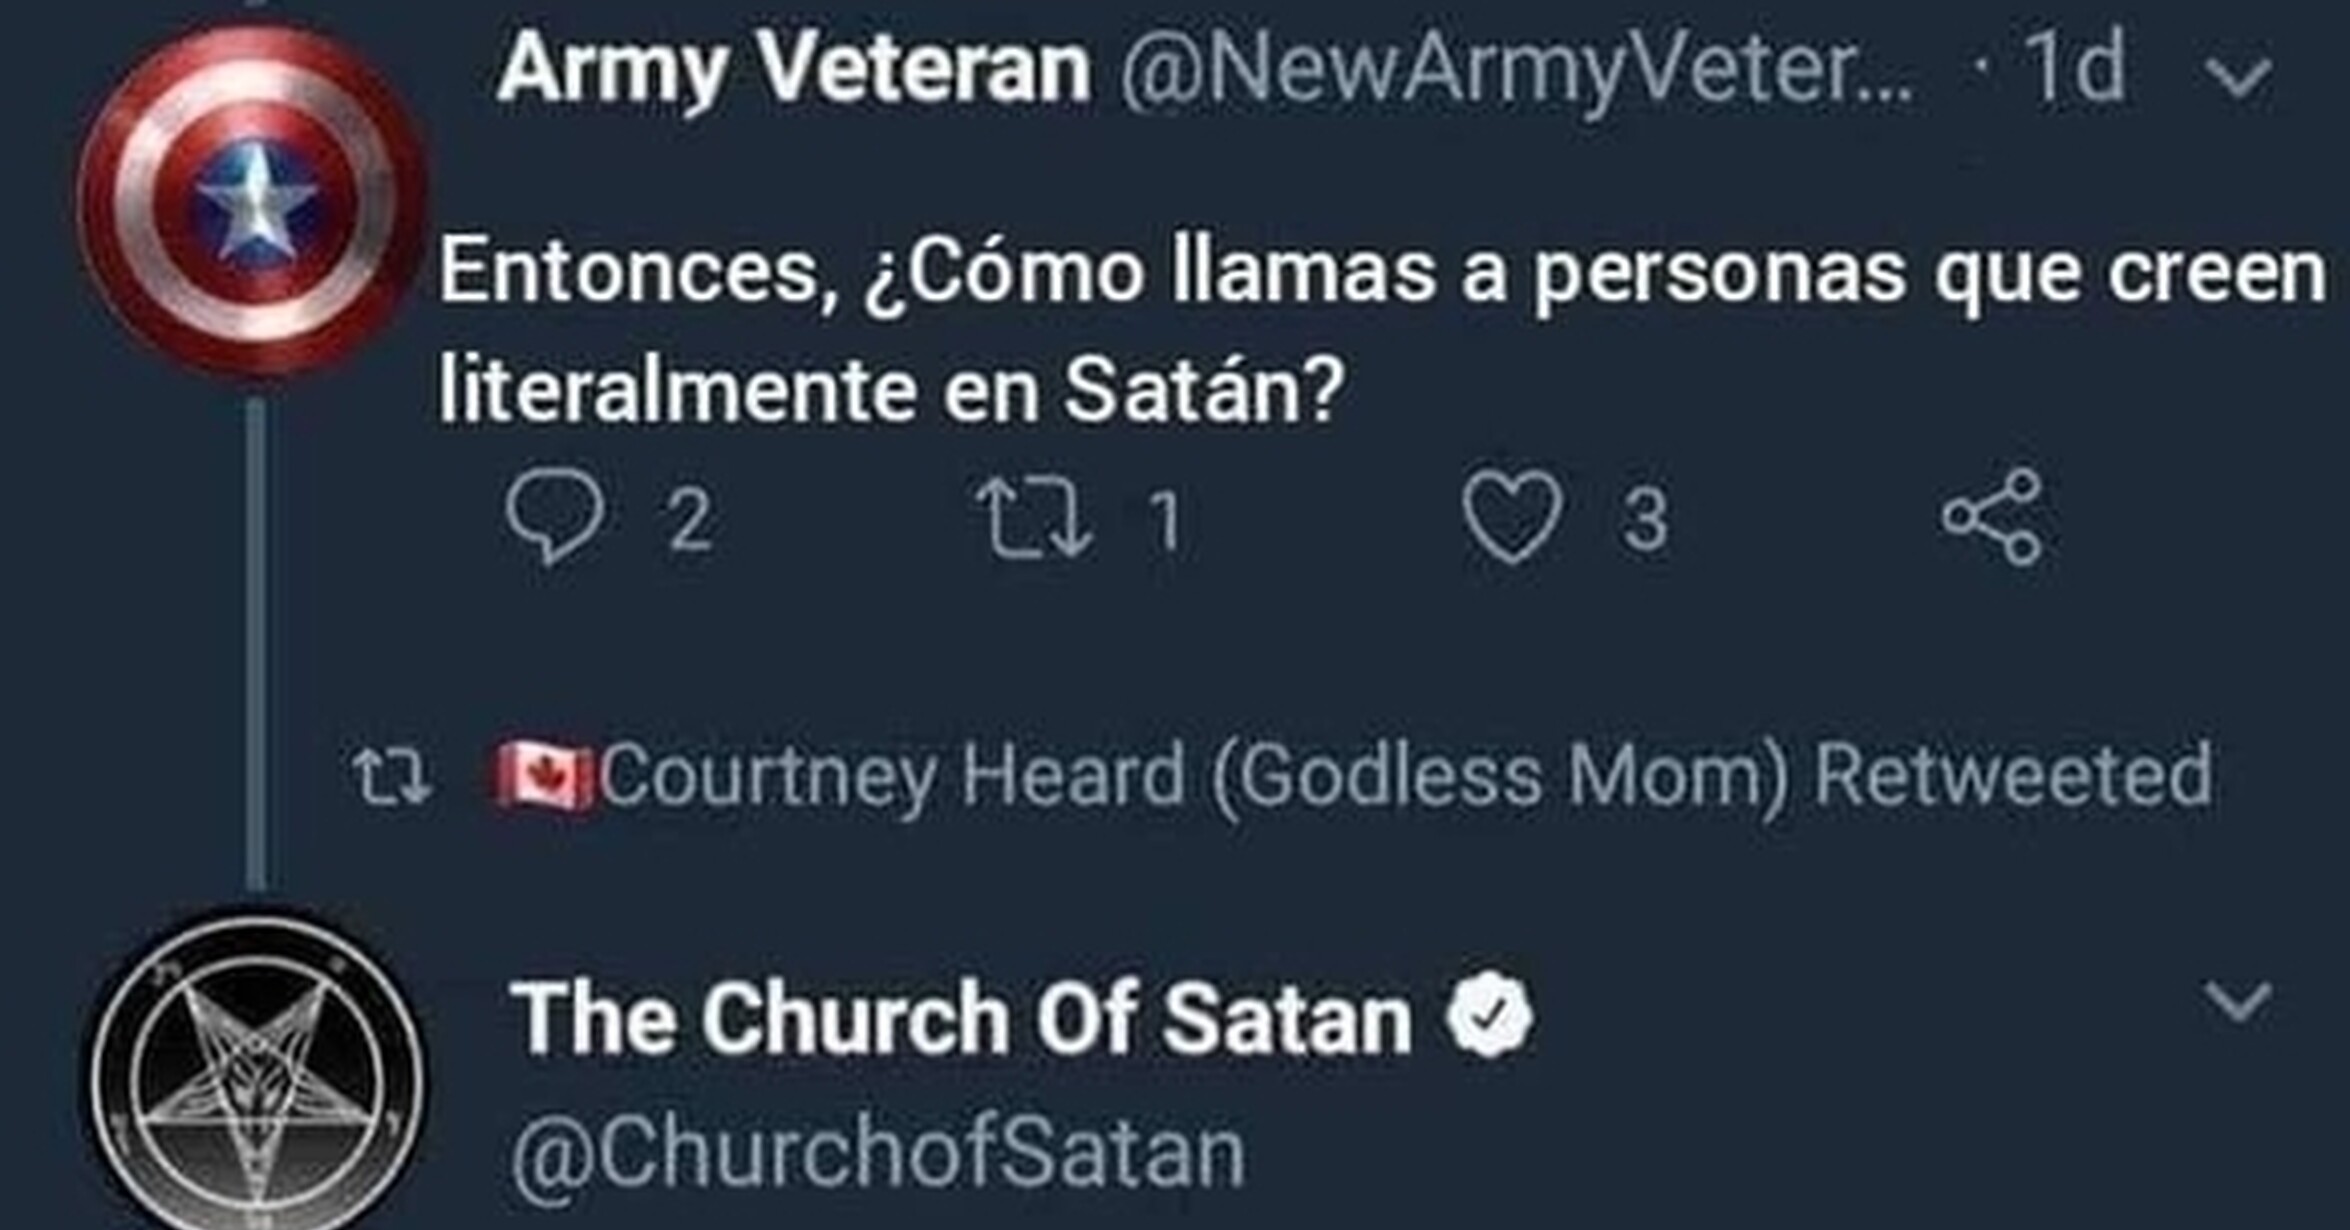
Task: Open the Captain America shield avatar
Action: pos(254,200)
